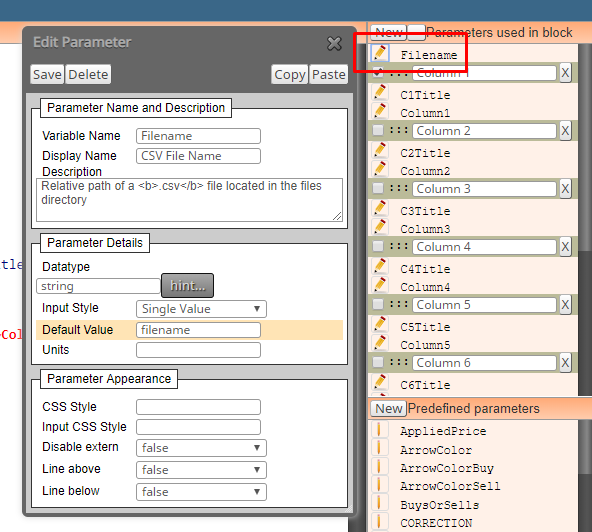Image resolution: width=592 pixels, height=532 pixels.
Task: Delete the Column 3 group via X
Action: point(565,189)
